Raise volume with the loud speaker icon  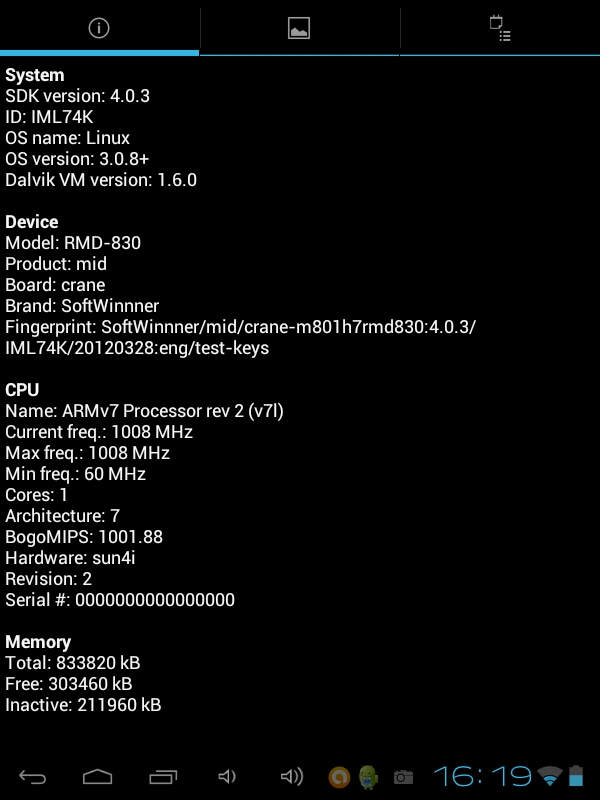pos(292,777)
